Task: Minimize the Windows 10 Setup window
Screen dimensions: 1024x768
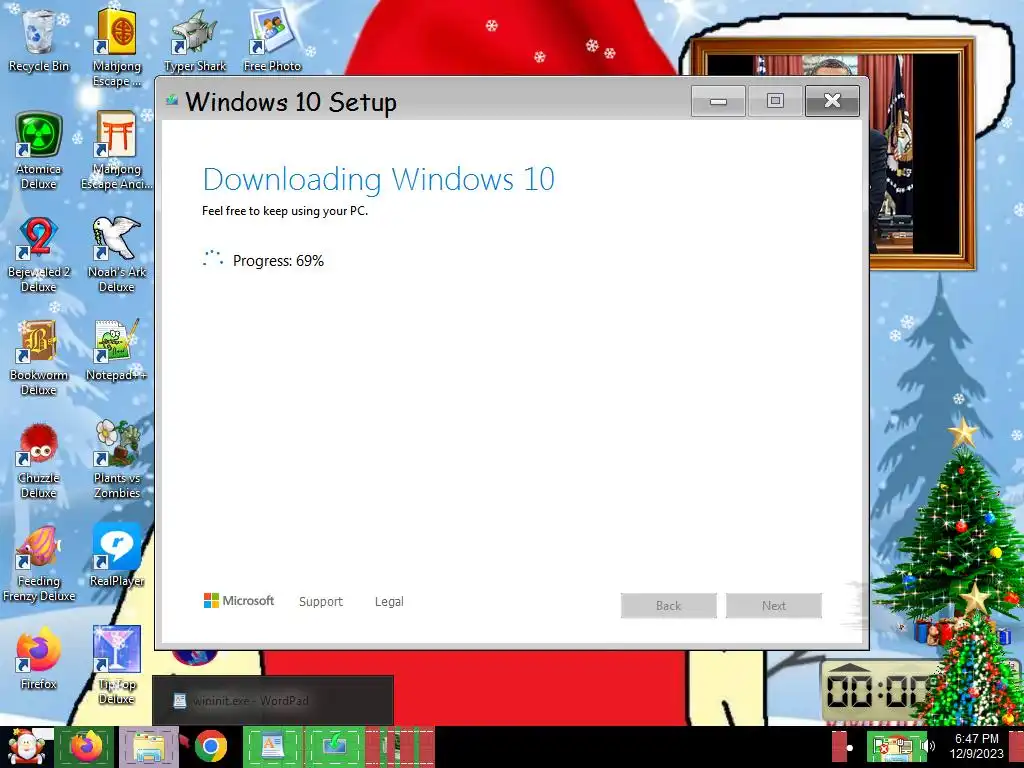Action: tap(718, 101)
